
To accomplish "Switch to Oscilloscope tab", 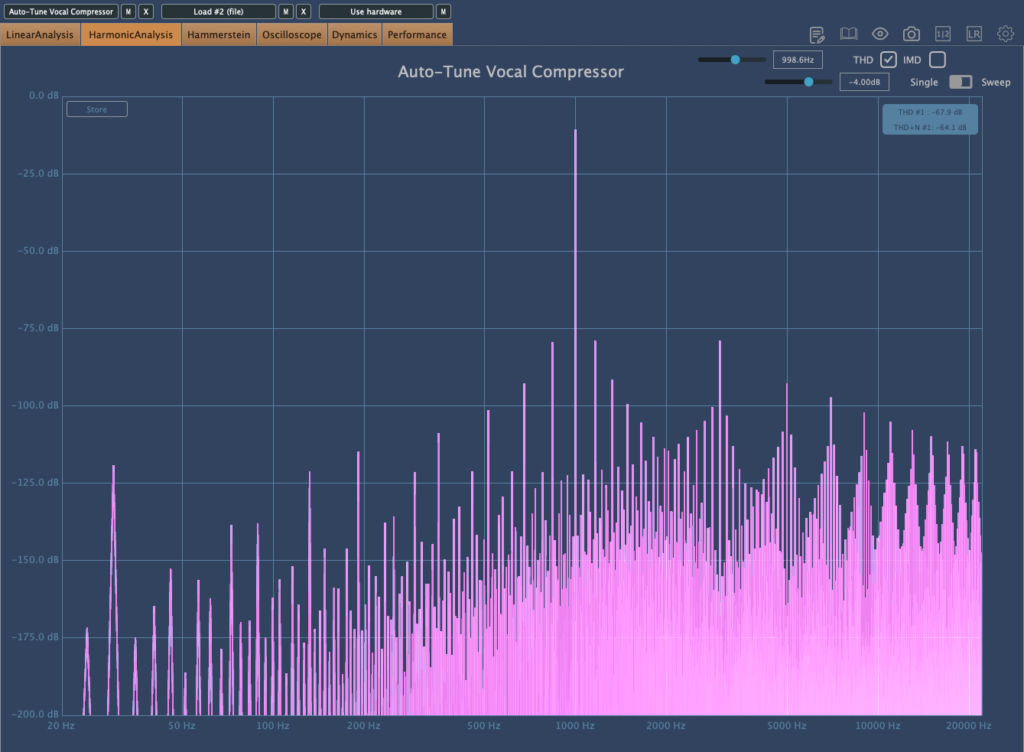I will coord(292,35).
